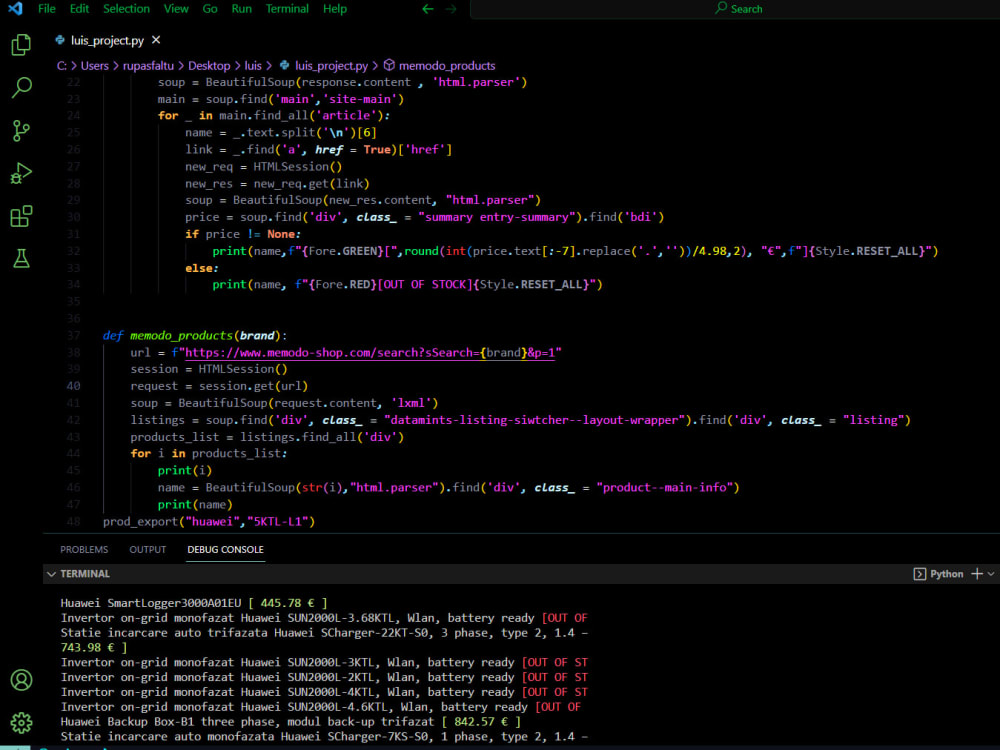The image size is (1000, 750).
Task: Open the Accounts menu icon
Action: (x=21, y=680)
